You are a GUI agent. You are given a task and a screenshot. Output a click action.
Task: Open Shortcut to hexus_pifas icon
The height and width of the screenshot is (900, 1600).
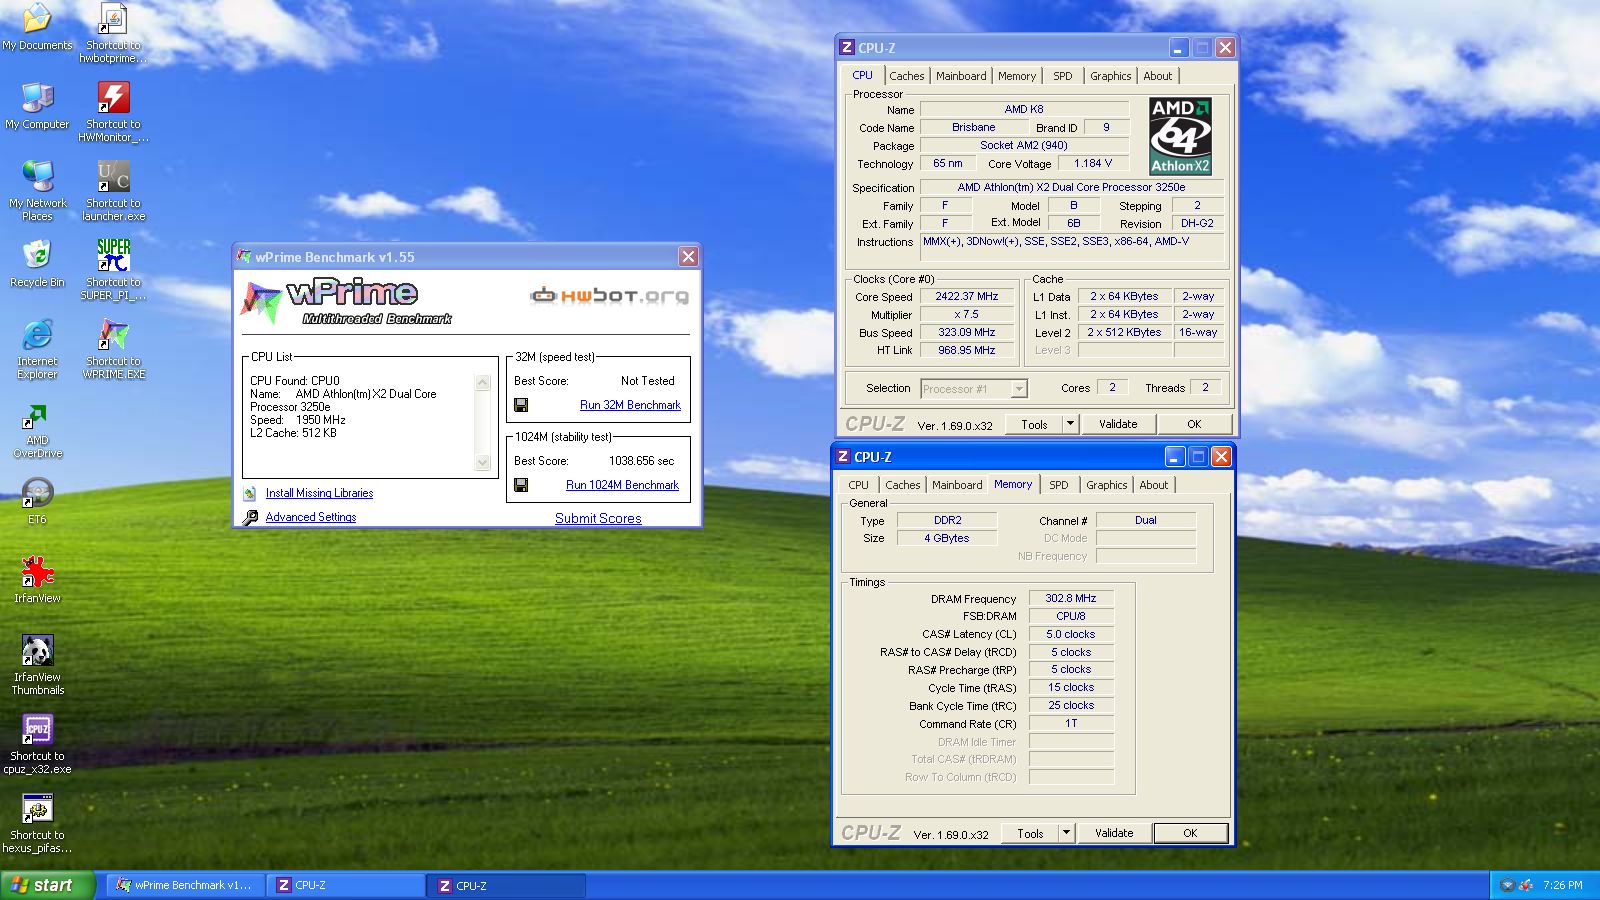click(x=37, y=823)
